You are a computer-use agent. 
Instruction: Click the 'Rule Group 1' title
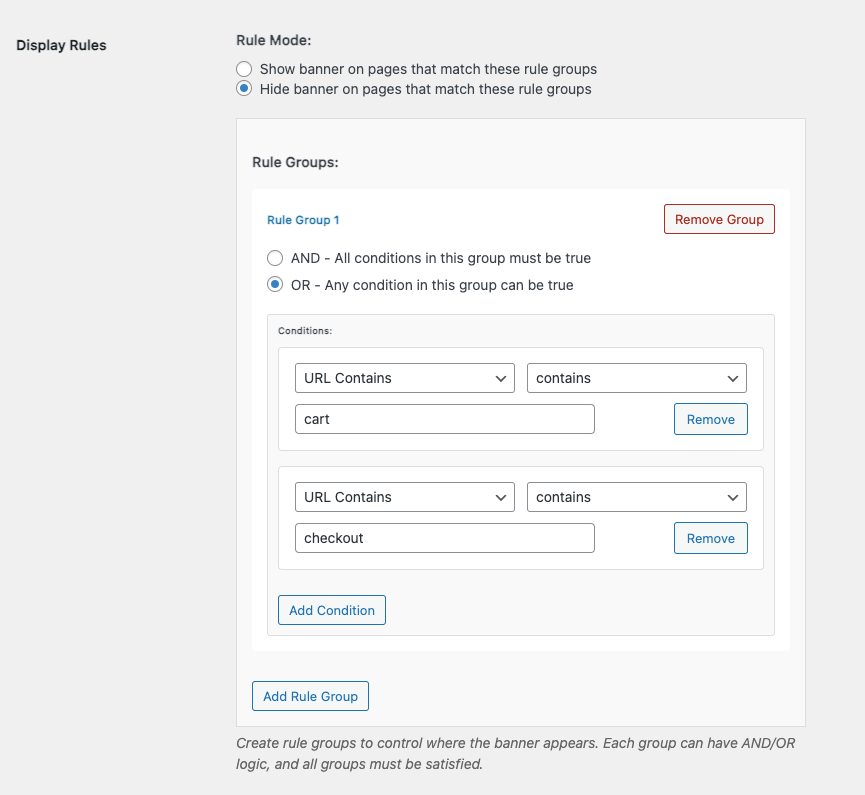[303, 220]
